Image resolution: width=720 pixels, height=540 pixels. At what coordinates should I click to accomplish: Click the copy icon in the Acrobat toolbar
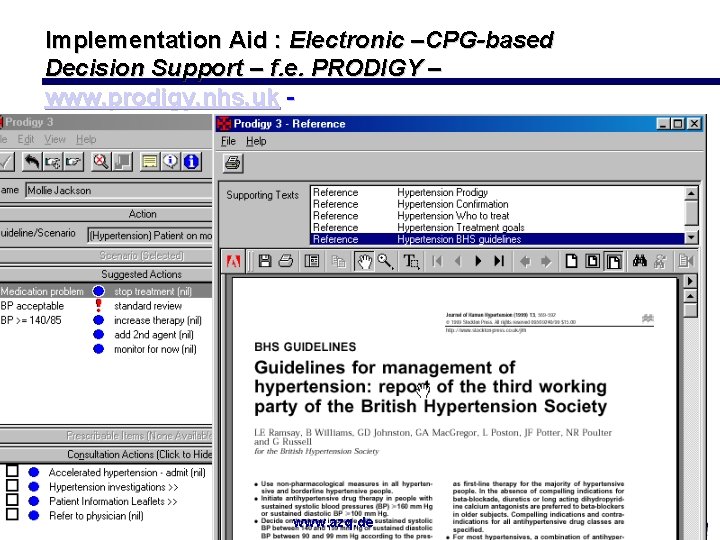point(338,261)
